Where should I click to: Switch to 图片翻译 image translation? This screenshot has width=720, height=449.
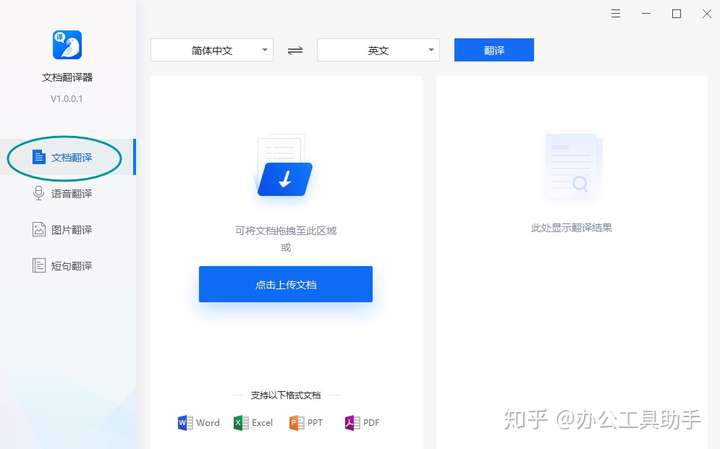(x=68, y=229)
